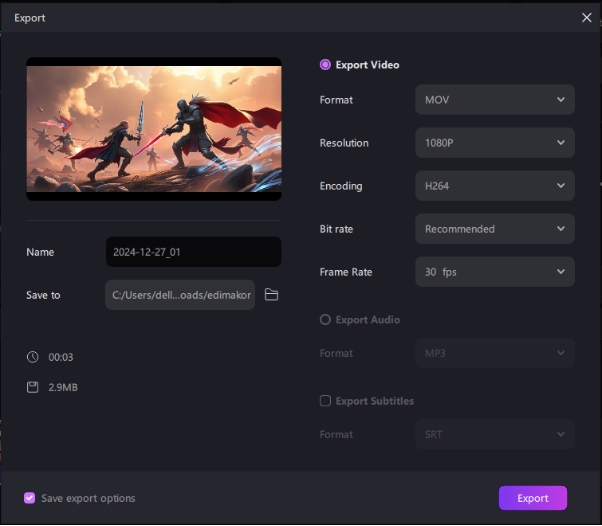Screen dimensions: 602x526
Task: Click the Export Subtitles label
Action: tap(375, 401)
